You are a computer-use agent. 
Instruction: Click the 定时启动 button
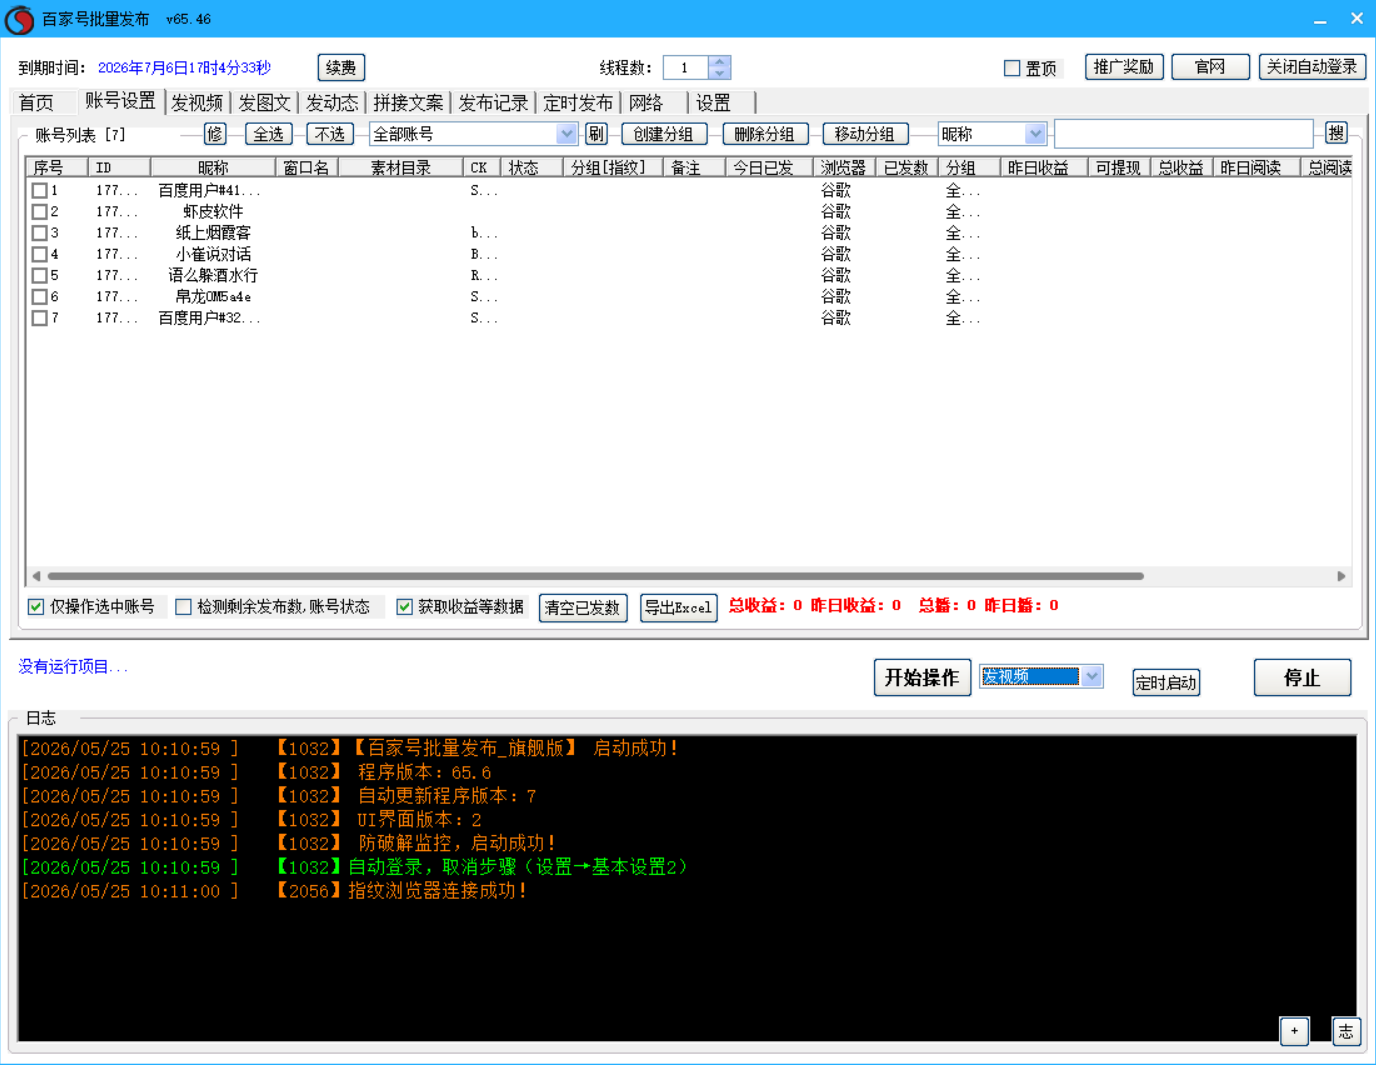1166,682
